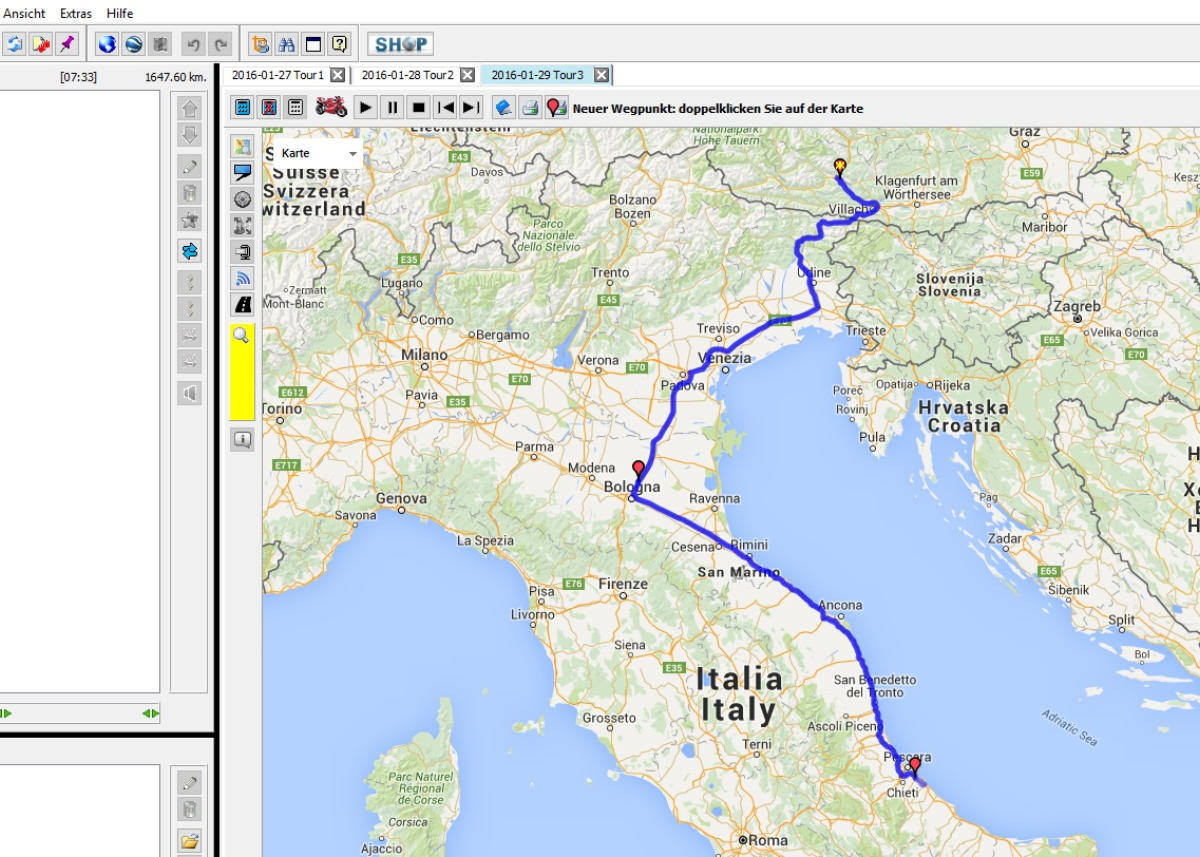Click the window layout icon
The image size is (1200, 857).
point(313,44)
